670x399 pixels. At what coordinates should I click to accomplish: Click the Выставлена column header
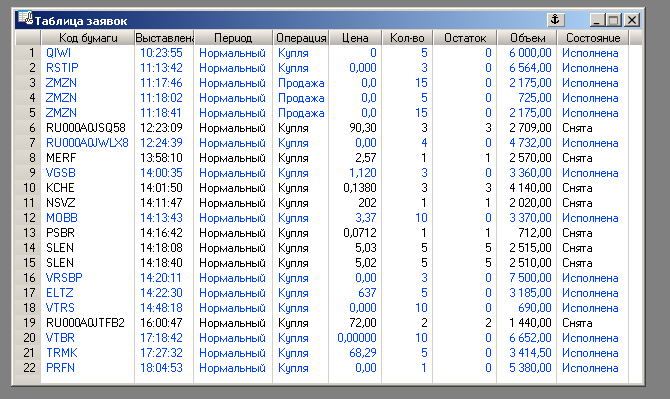tap(164, 38)
